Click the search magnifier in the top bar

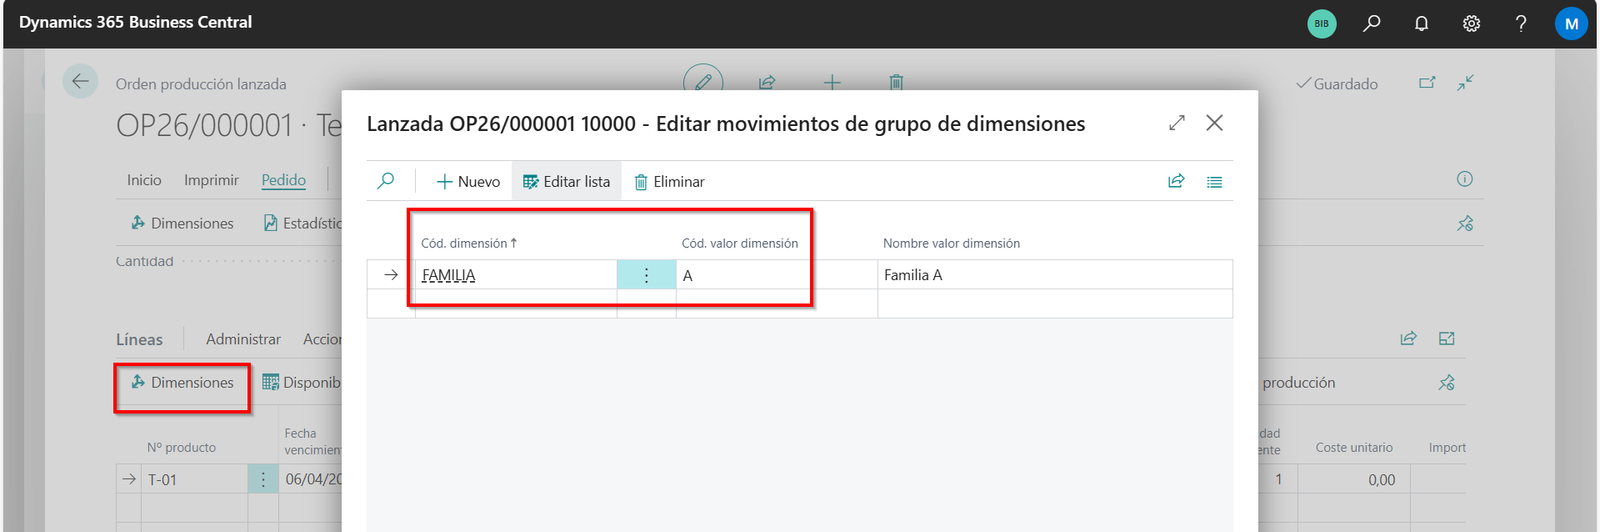click(1371, 23)
